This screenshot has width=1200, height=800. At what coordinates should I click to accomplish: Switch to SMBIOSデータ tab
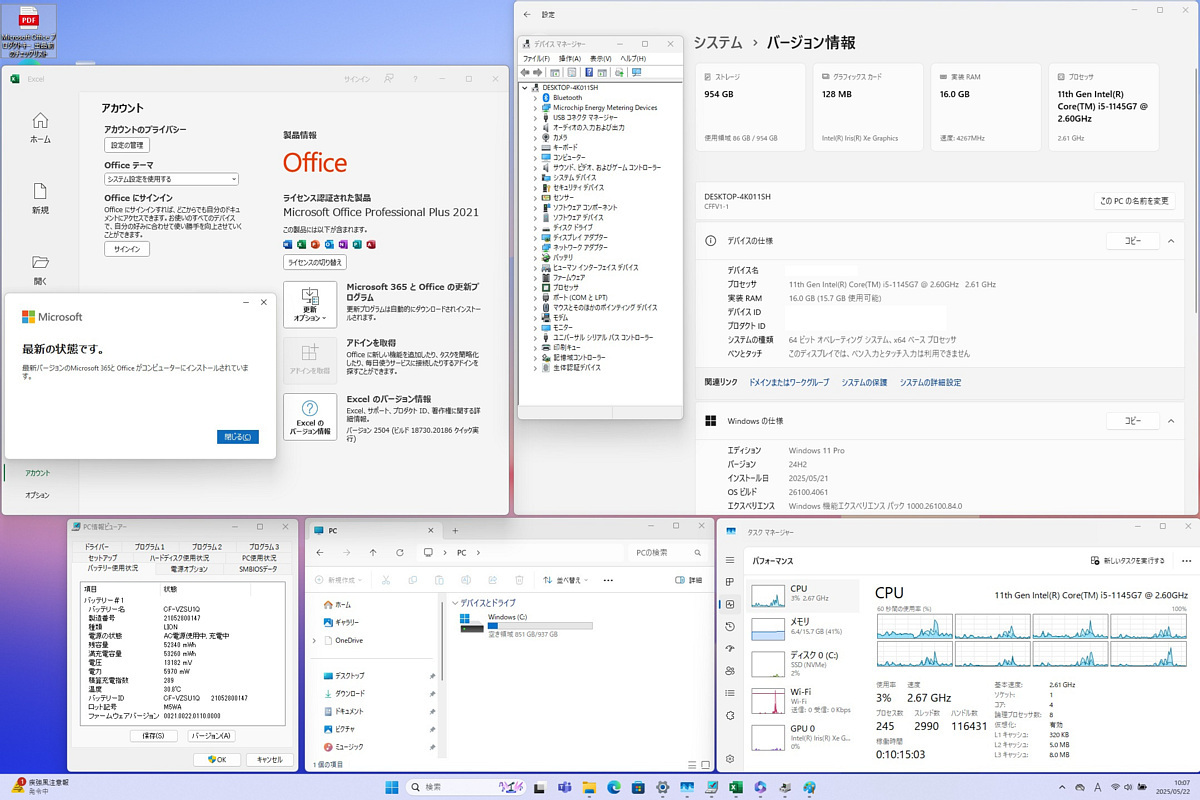pos(258,568)
